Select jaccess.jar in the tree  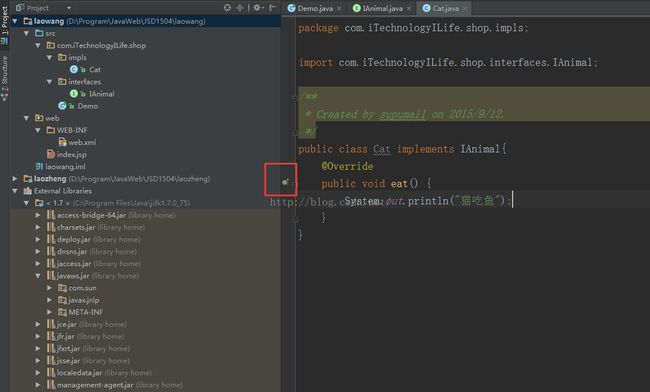tap(74, 264)
